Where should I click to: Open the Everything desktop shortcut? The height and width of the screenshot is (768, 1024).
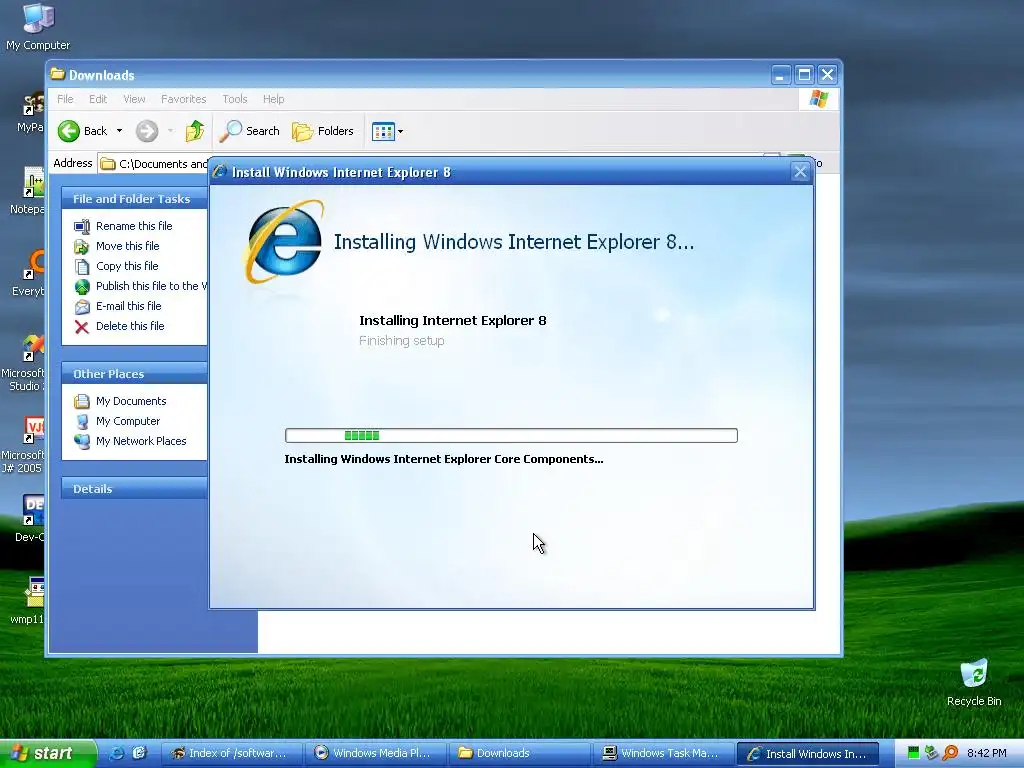pyautogui.click(x=29, y=273)
